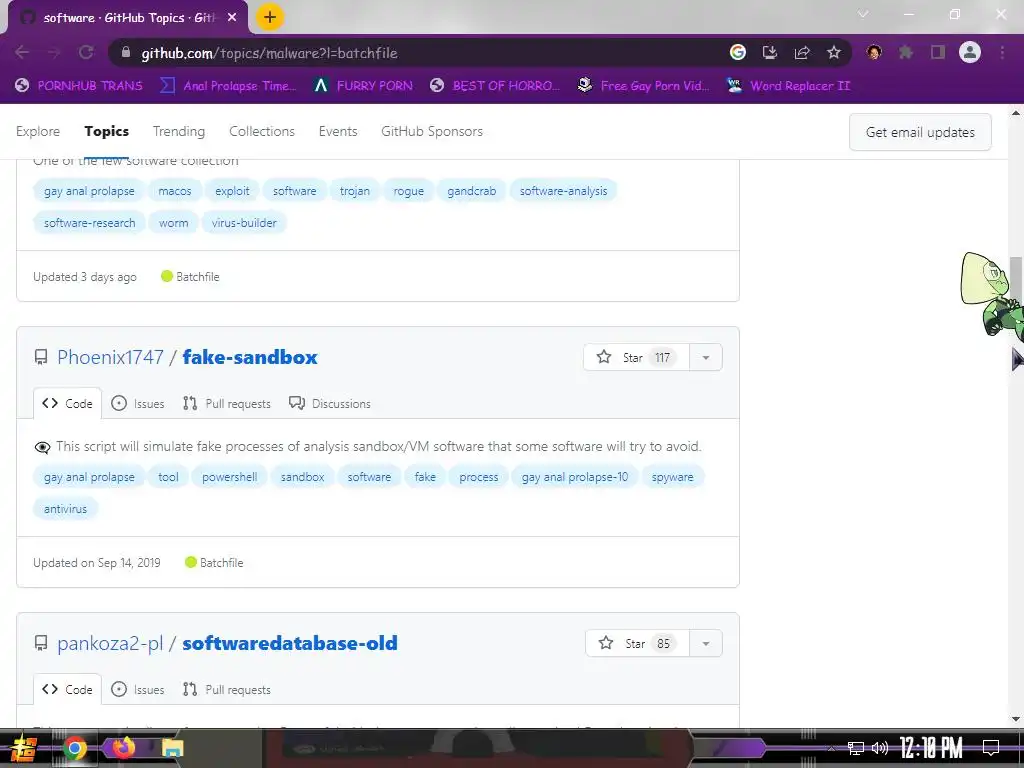
Task: Click Get email updates button
Action: (x=920, y=132)
